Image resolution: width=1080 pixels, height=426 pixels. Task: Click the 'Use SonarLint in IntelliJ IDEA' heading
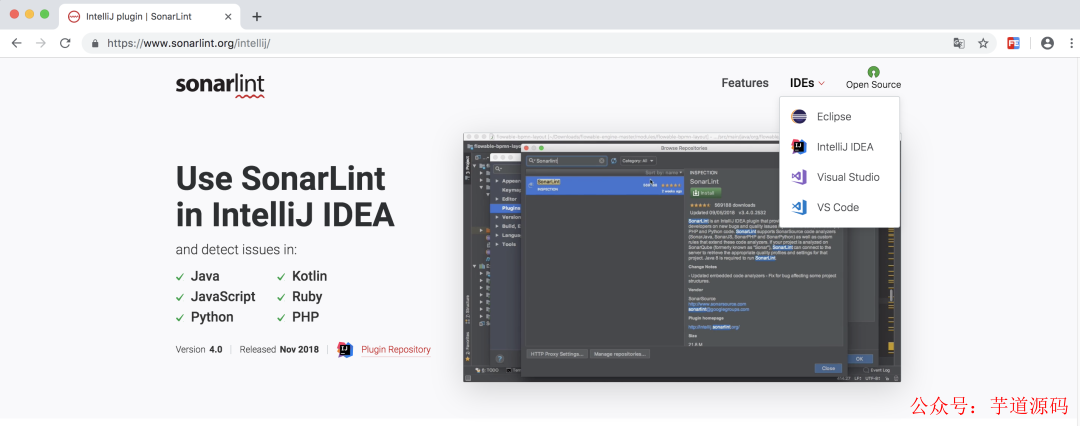[x=285, y=197]
